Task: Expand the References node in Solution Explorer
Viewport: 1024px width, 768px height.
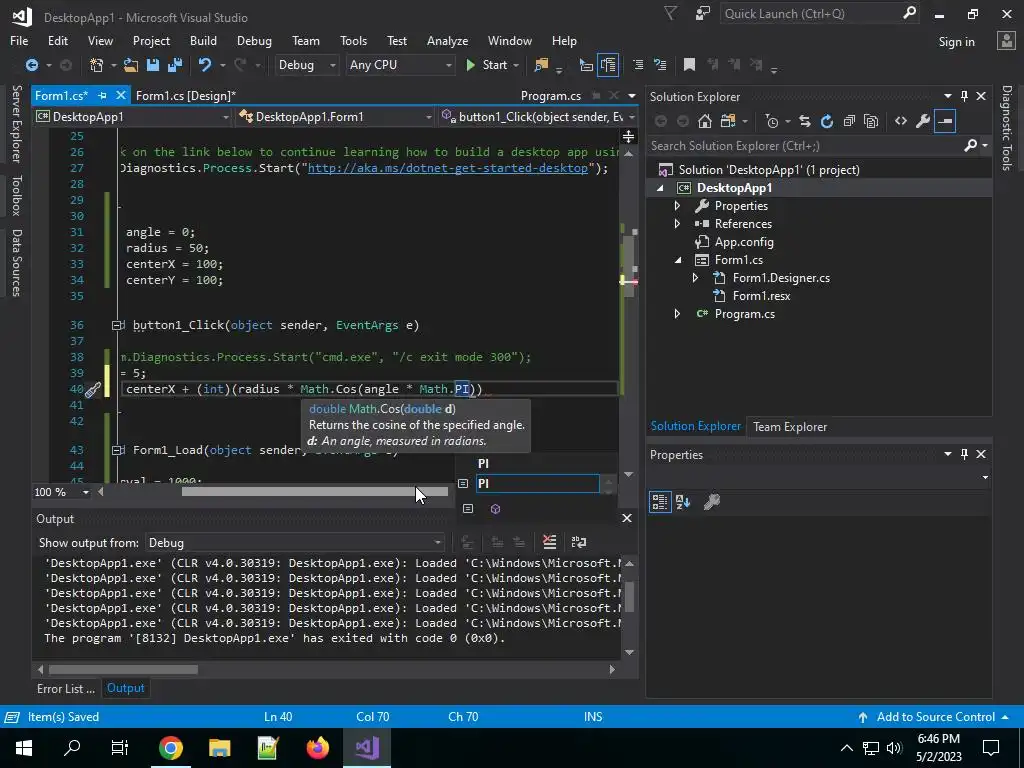Action: pos(677,224)
